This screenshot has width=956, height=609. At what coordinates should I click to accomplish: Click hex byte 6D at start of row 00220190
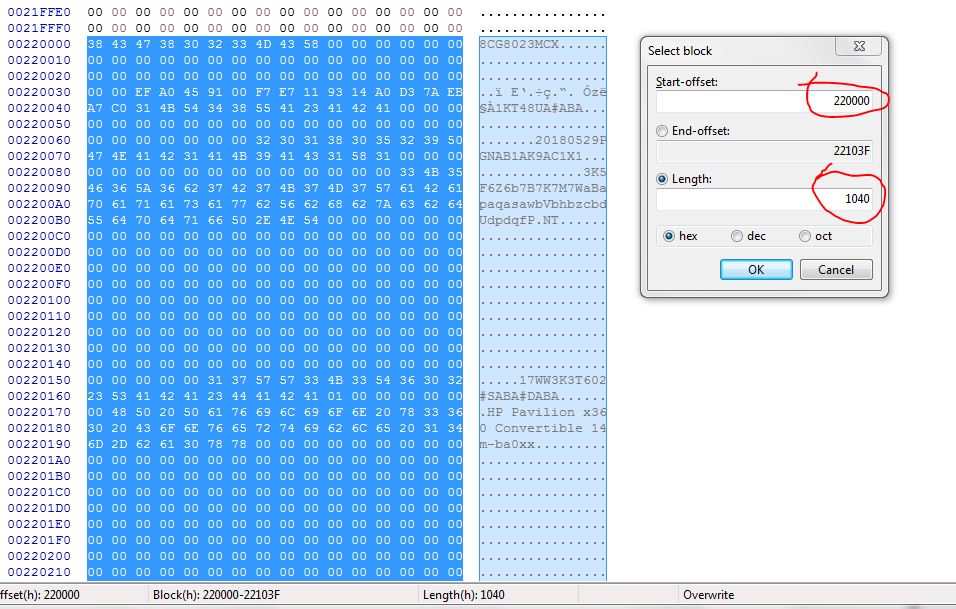point(95,444)
